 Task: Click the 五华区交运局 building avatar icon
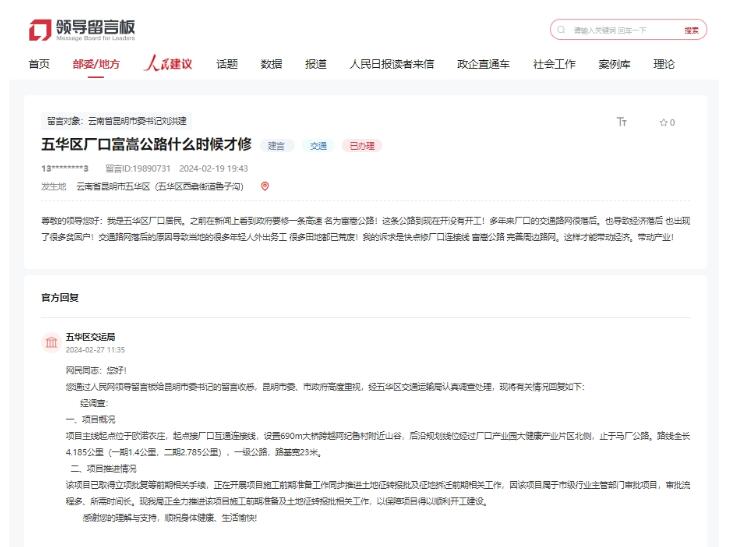[x=50, y=343]
